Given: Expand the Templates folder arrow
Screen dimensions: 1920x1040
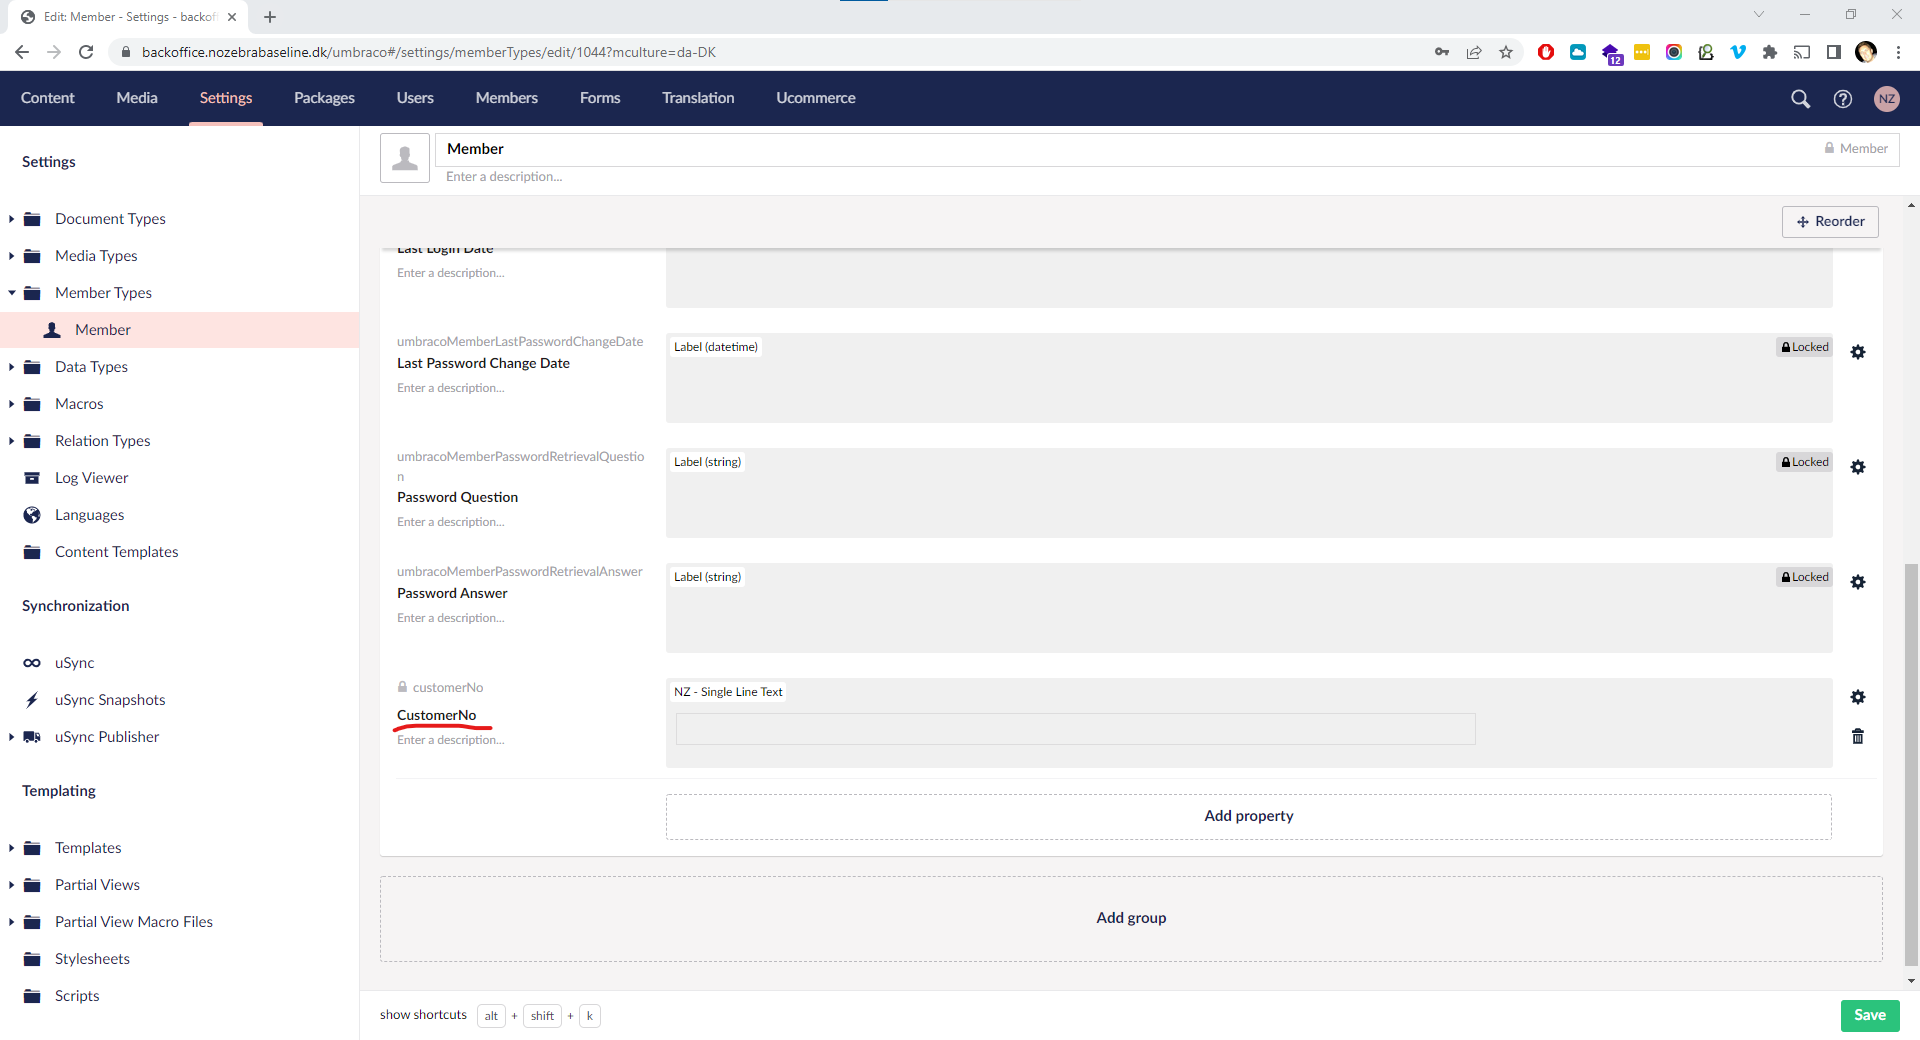Looking at the screenshot, I should pos(11,848).
